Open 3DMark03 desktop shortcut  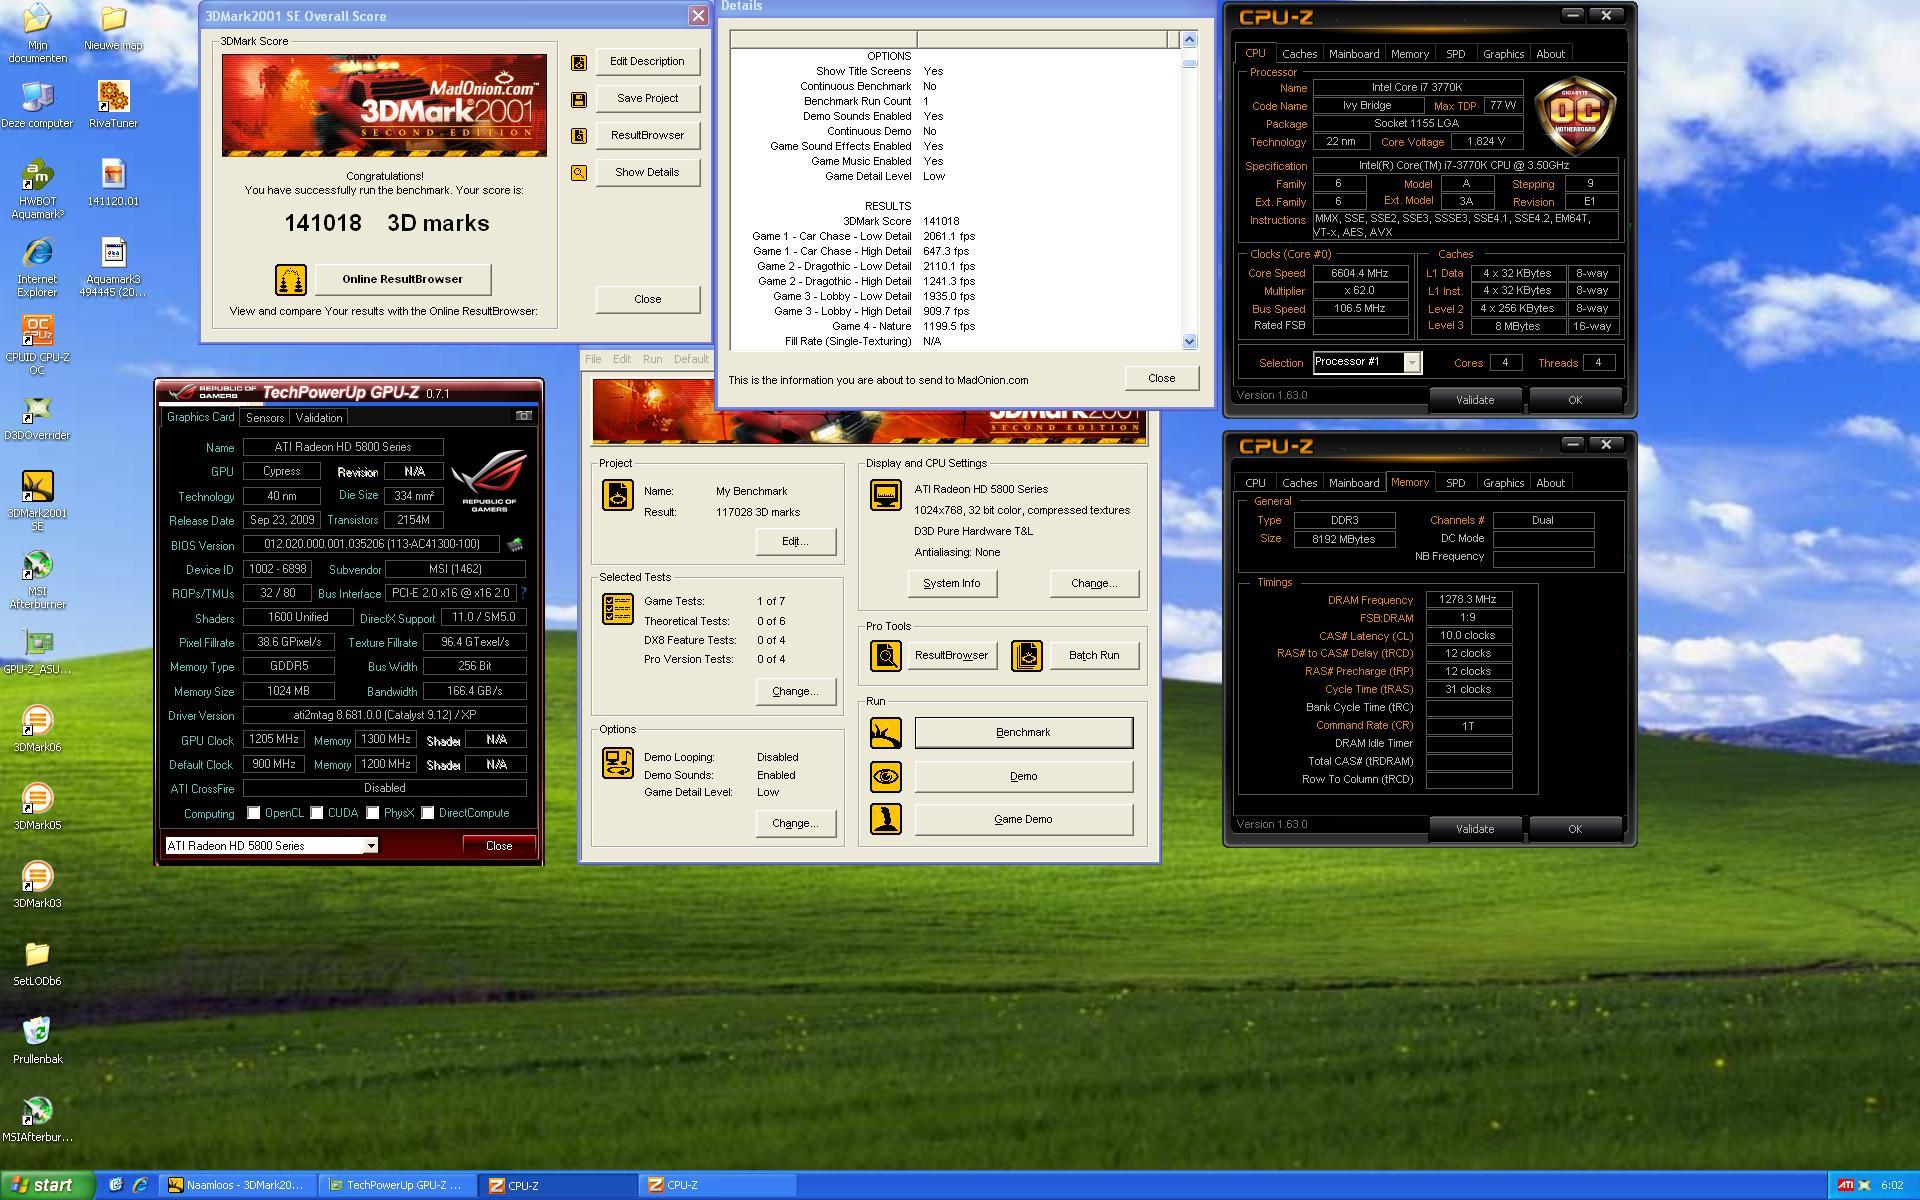pos(37,886)
